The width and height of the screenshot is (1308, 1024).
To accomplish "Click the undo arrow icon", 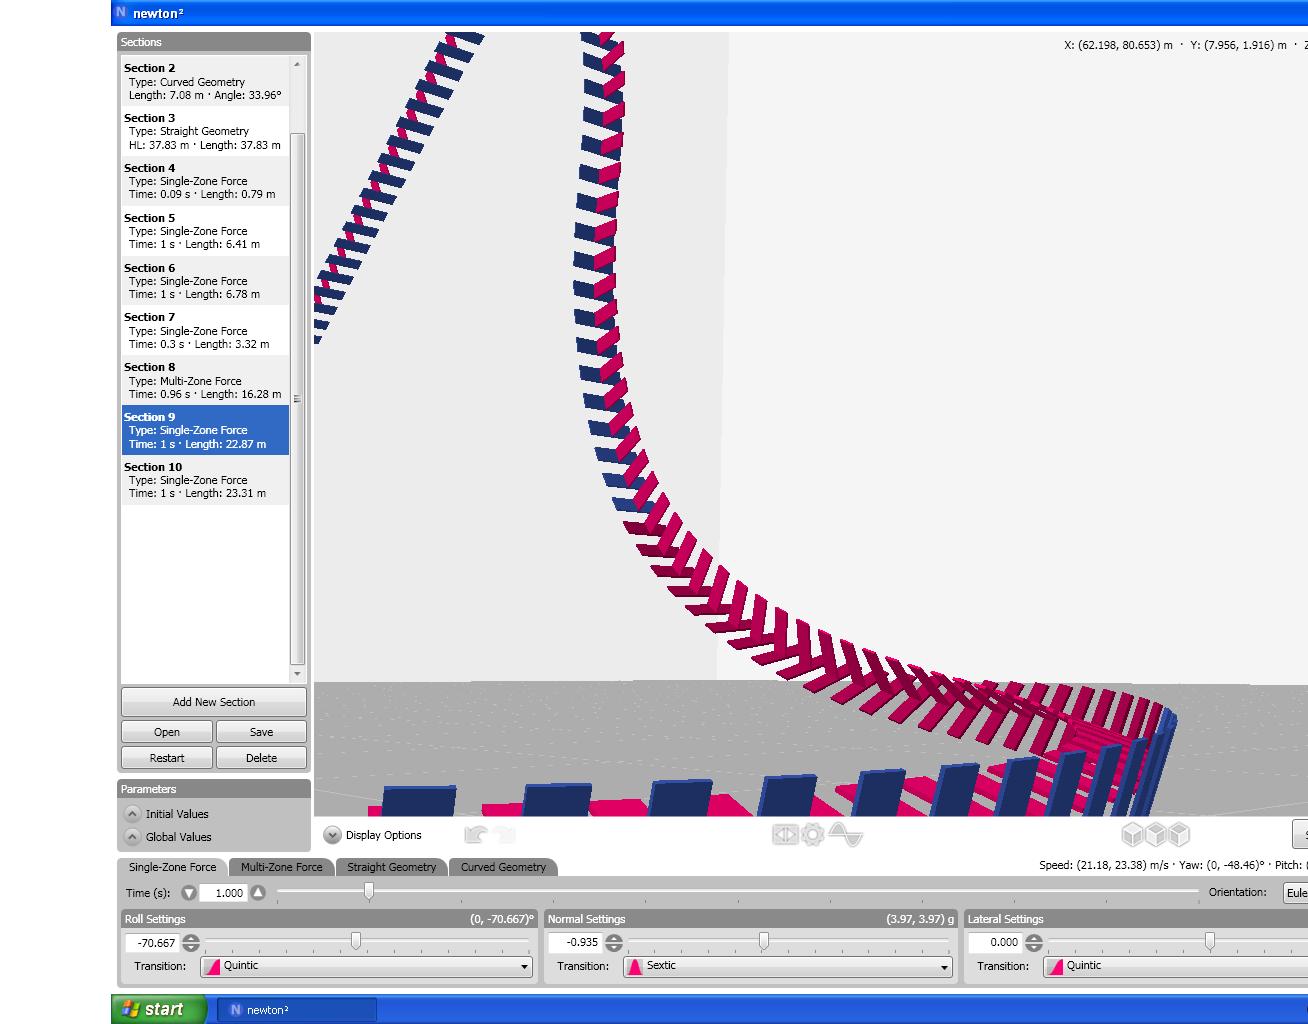I will click(x=476, y=835).
